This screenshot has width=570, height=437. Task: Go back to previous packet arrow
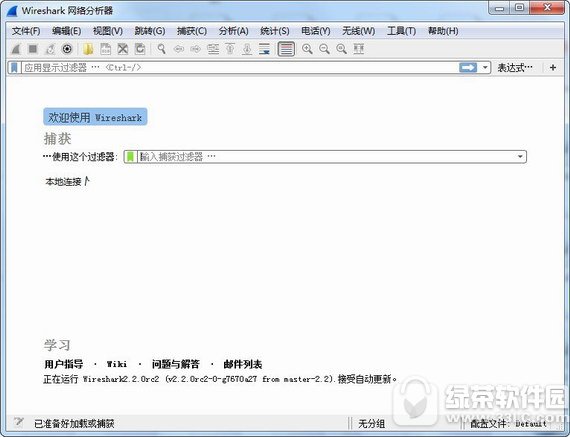(178, 49)
